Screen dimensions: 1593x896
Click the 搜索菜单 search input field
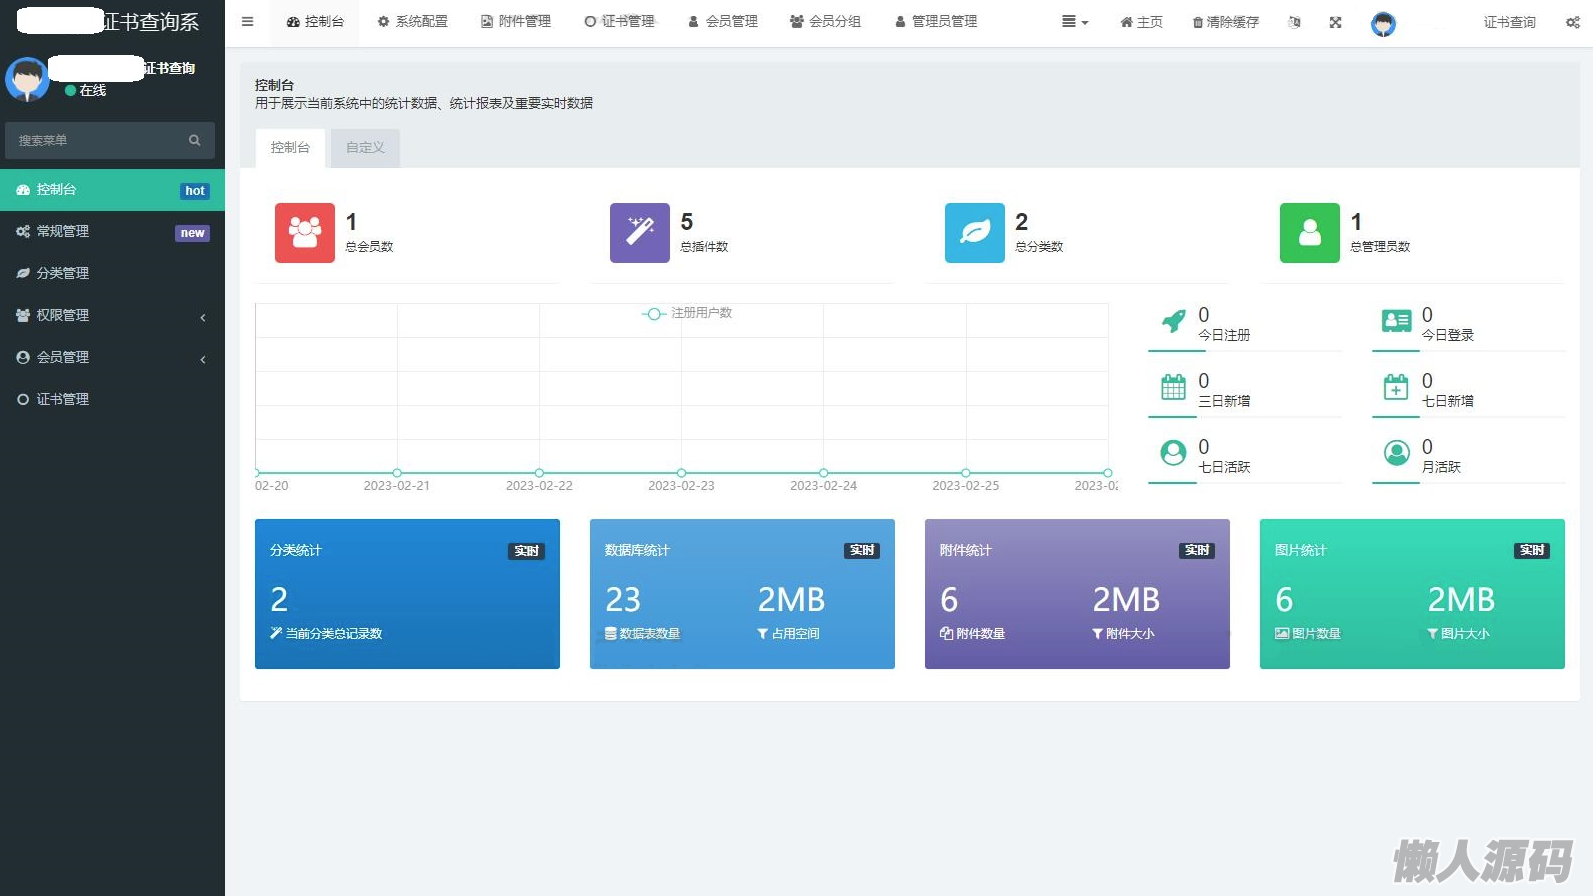tap(100, 141)
